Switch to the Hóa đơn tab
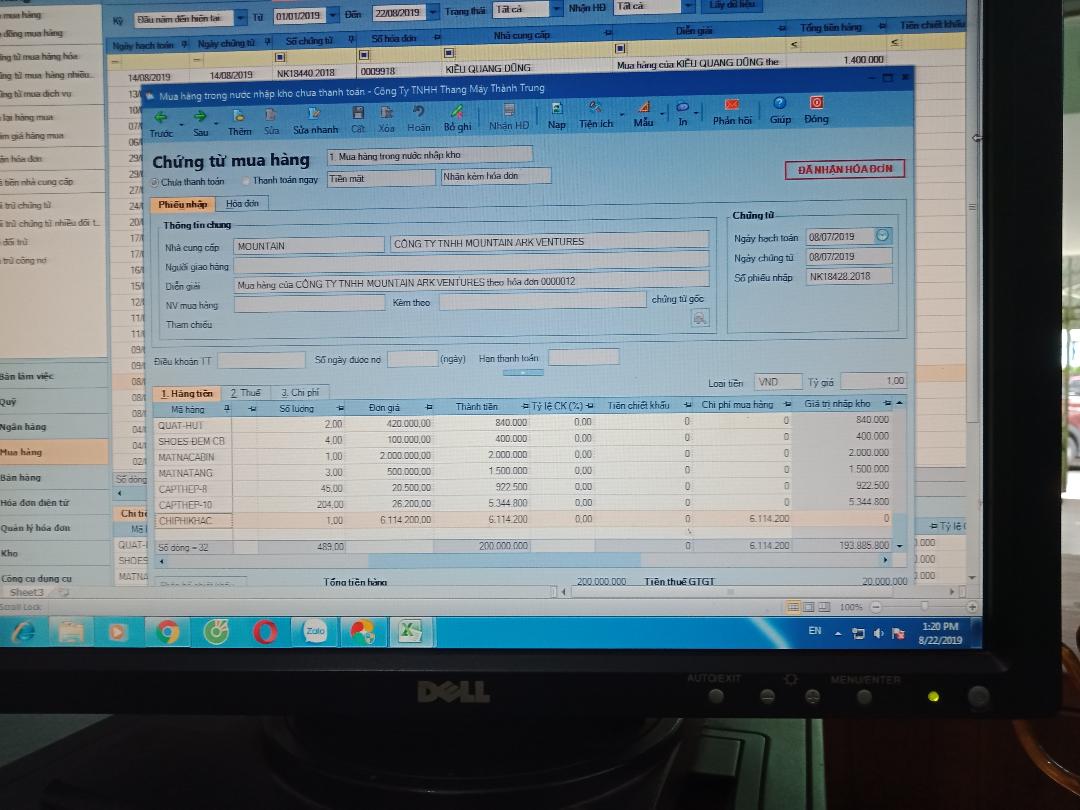Viewport: 1080px width, 810px height. (x=242, y=203)
